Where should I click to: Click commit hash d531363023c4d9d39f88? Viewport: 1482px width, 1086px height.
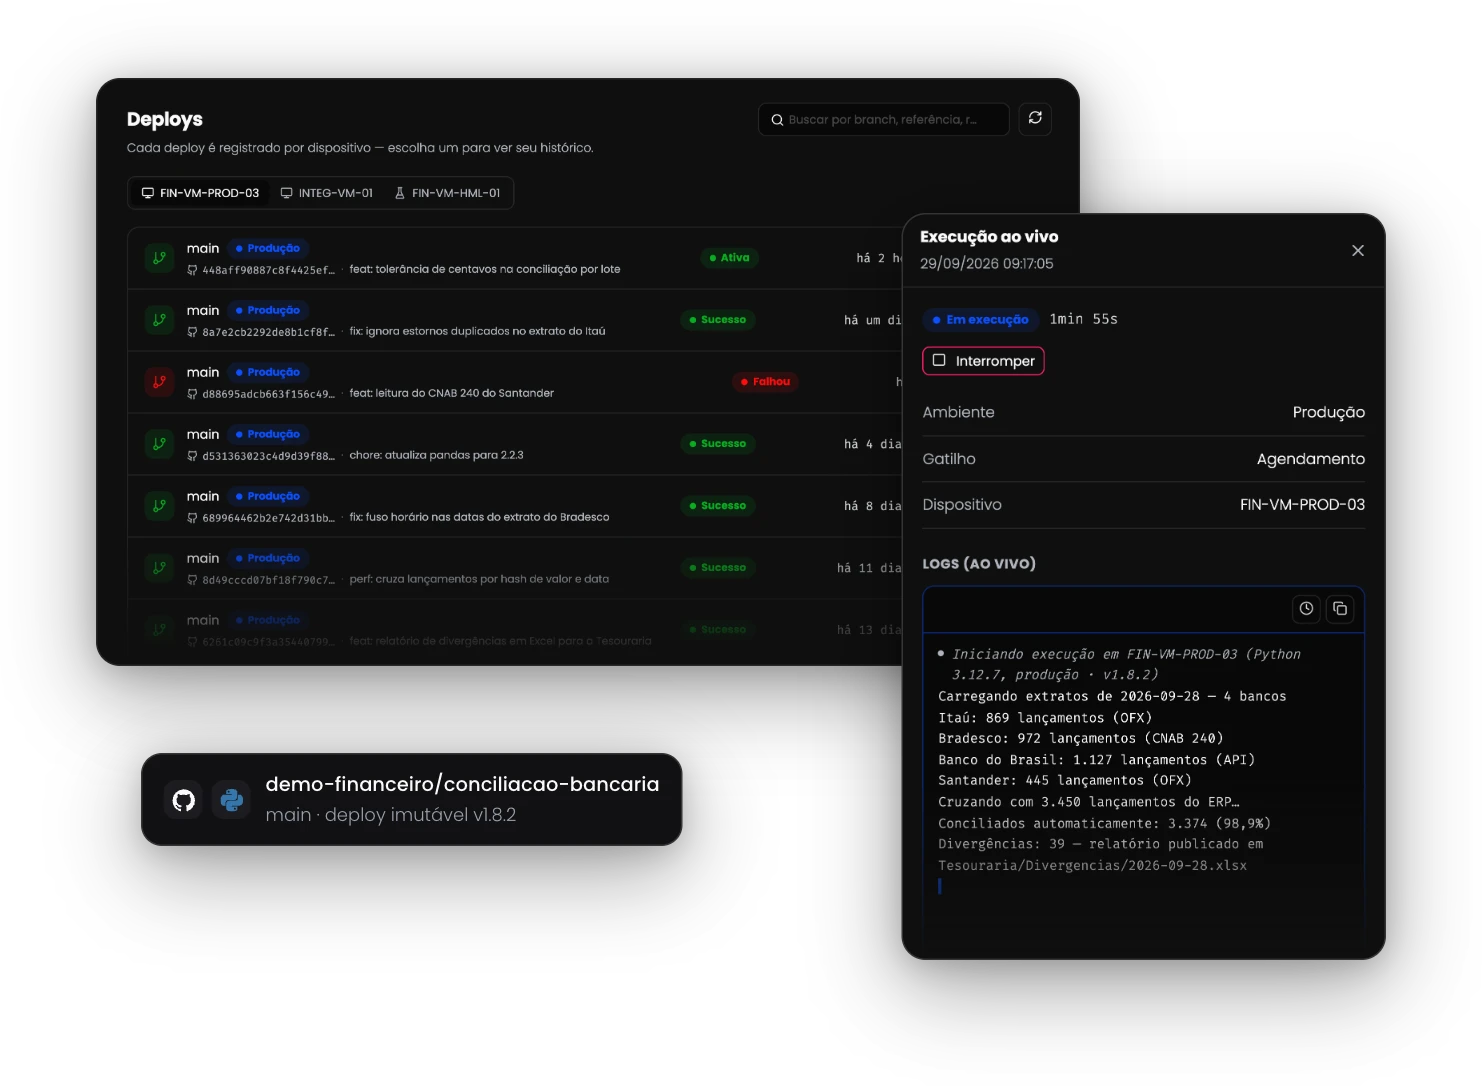268,456
